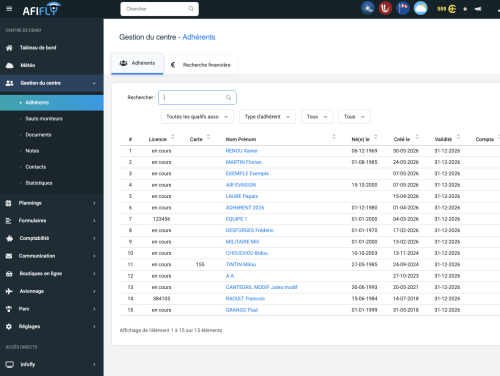Screen dimensions: 500x376
Task: Click the calendar icon beside Plannings
Action: pyautogui.click(x=9, y=203)
